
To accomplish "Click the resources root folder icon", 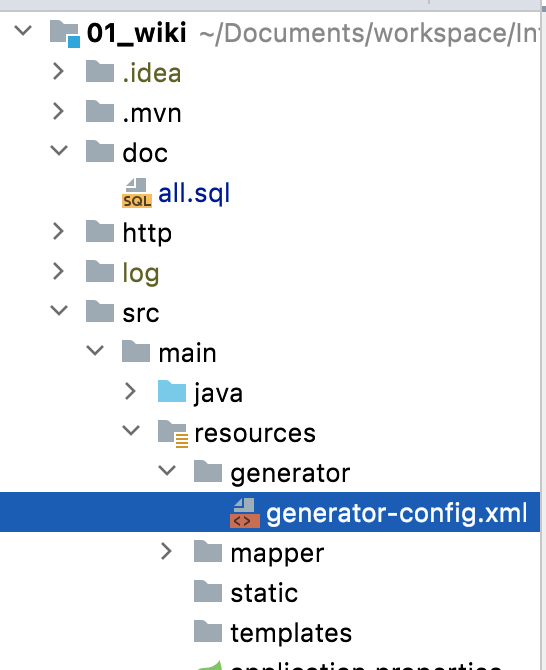I will tap(173, 433).
